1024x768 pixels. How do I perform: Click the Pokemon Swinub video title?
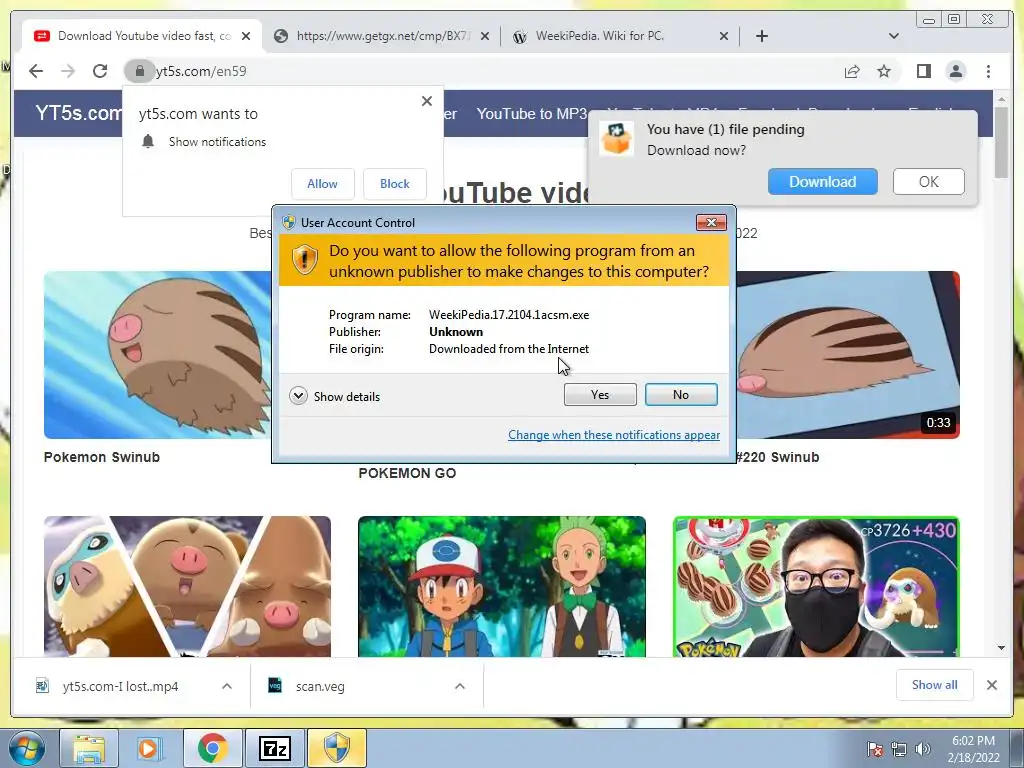click(102, 457)
